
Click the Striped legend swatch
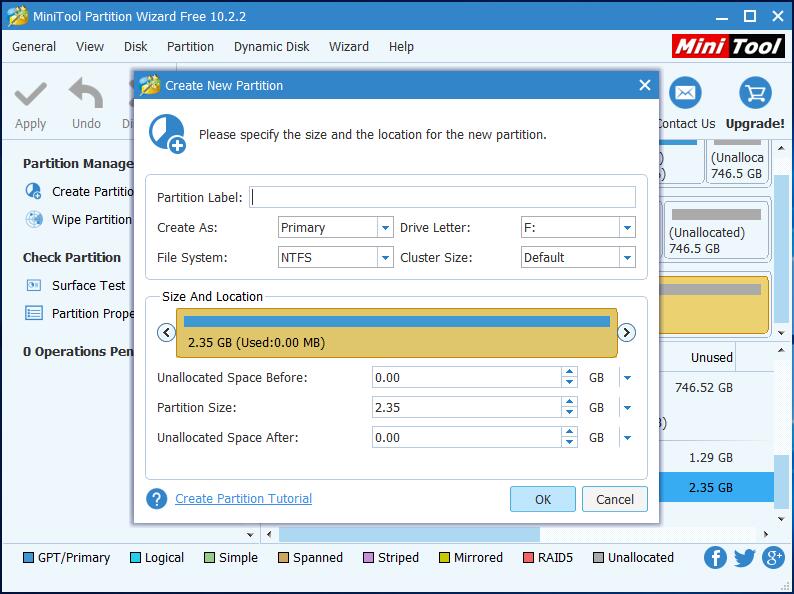(369, 558)
